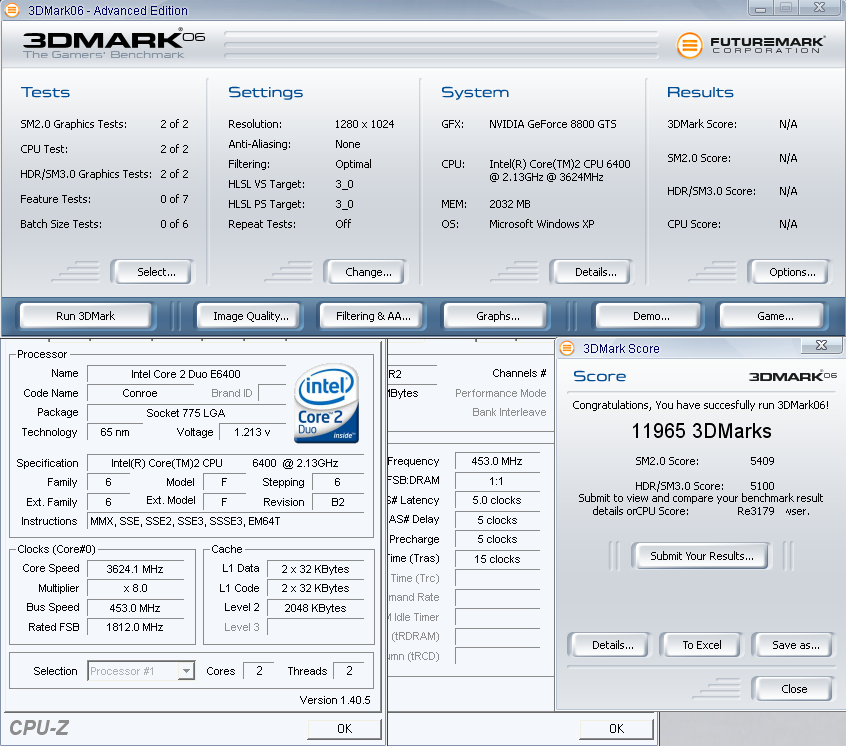Click the 3DMark06 title bar app icon
846x746 pixels.
click(12, 9)
